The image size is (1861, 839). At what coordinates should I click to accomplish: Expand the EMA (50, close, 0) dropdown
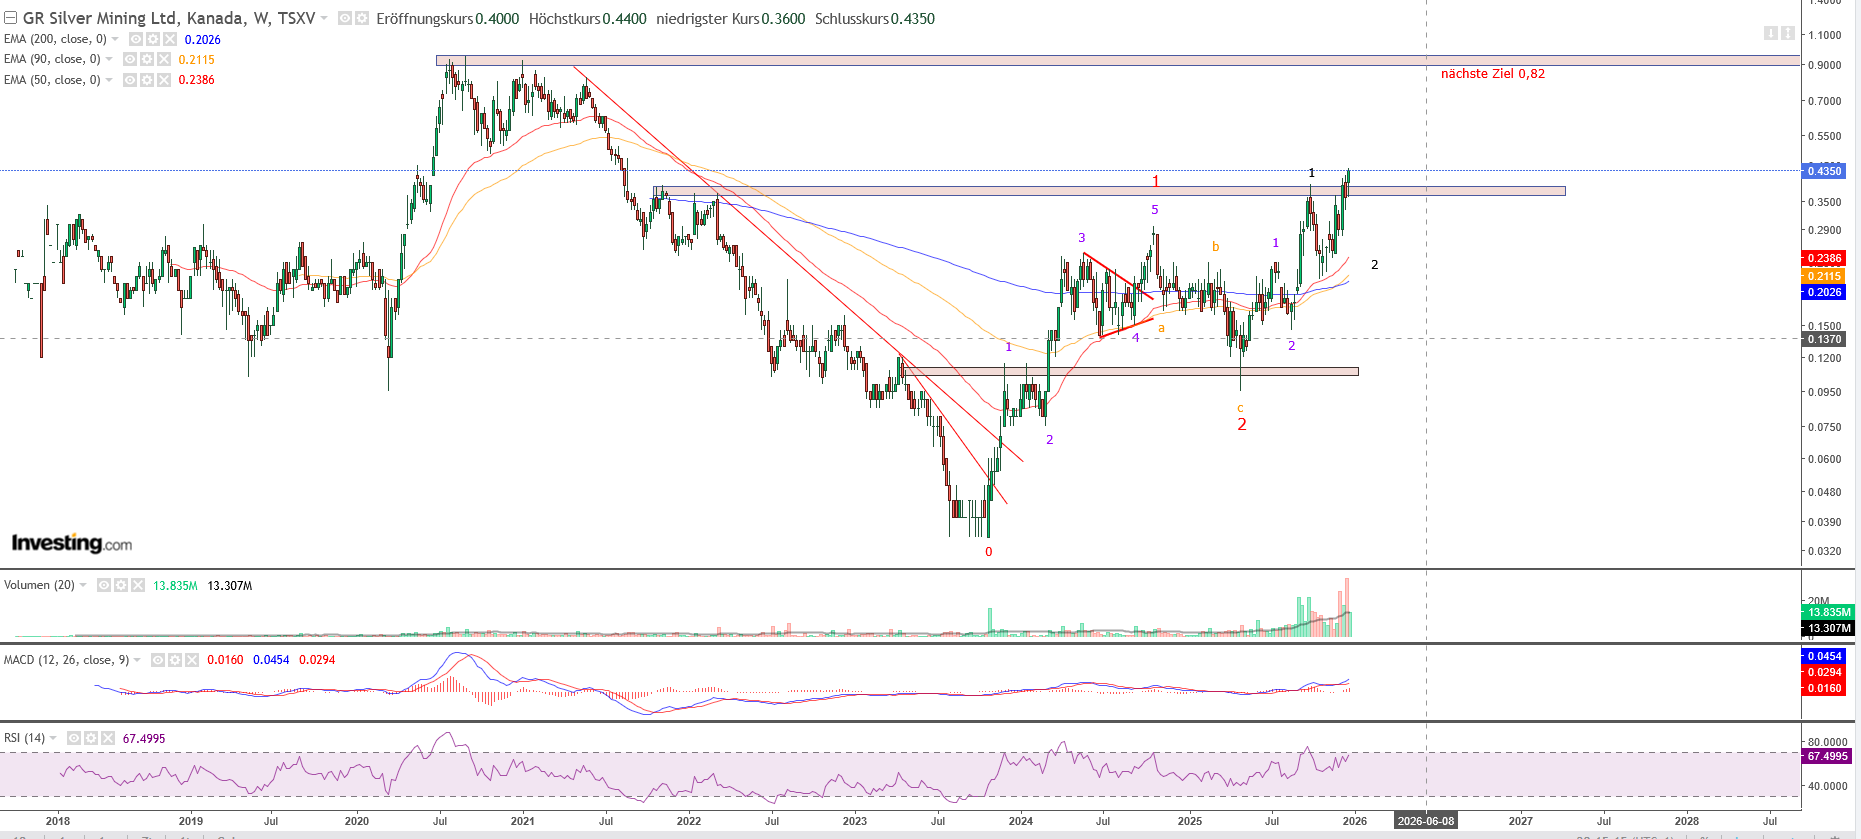(x=109, y=80)
